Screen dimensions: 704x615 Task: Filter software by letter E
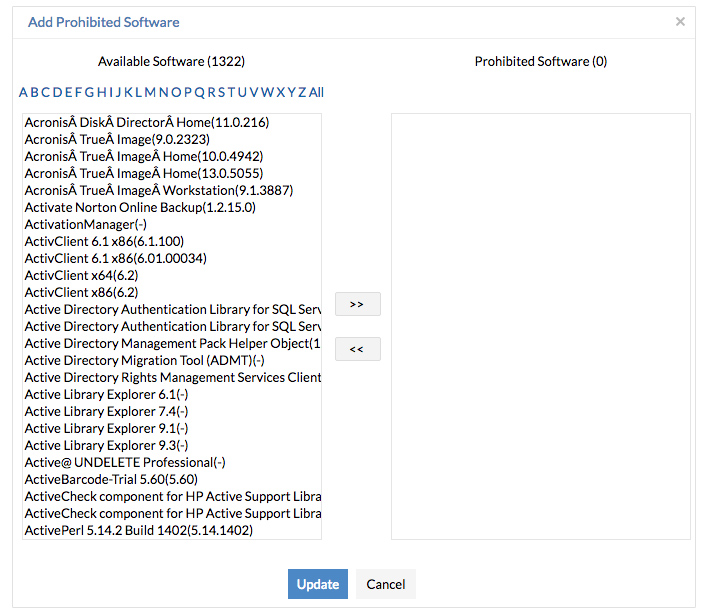(69, 92)
